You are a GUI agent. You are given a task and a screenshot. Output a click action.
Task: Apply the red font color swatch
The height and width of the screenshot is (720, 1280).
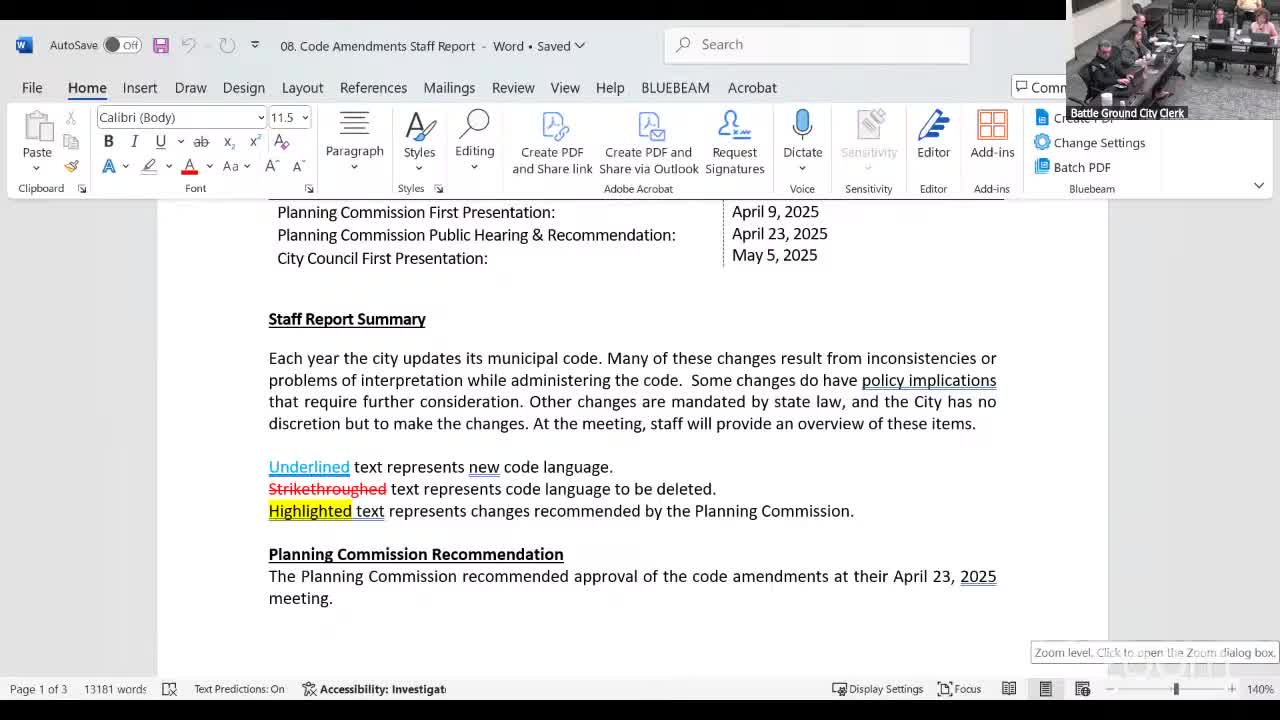[189, 166]
